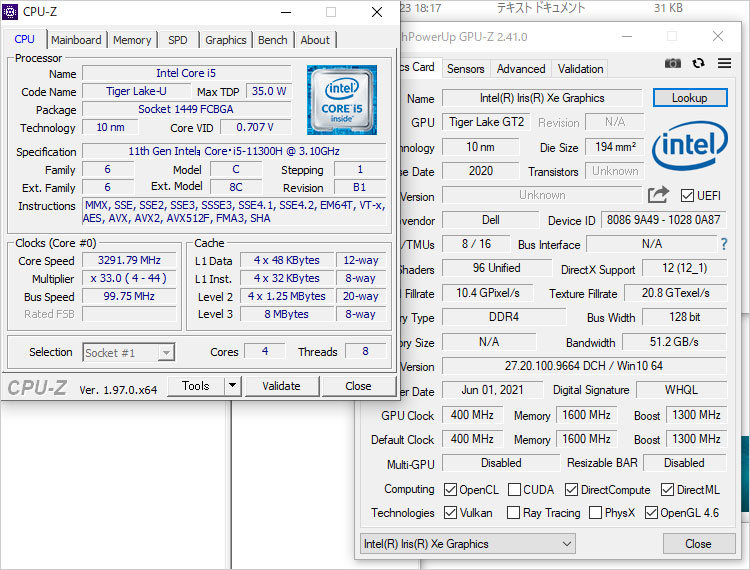Open the Socket #1 selection dropdown
The height and width of the screenshot is (570, 750).
(x=129, y=352)
